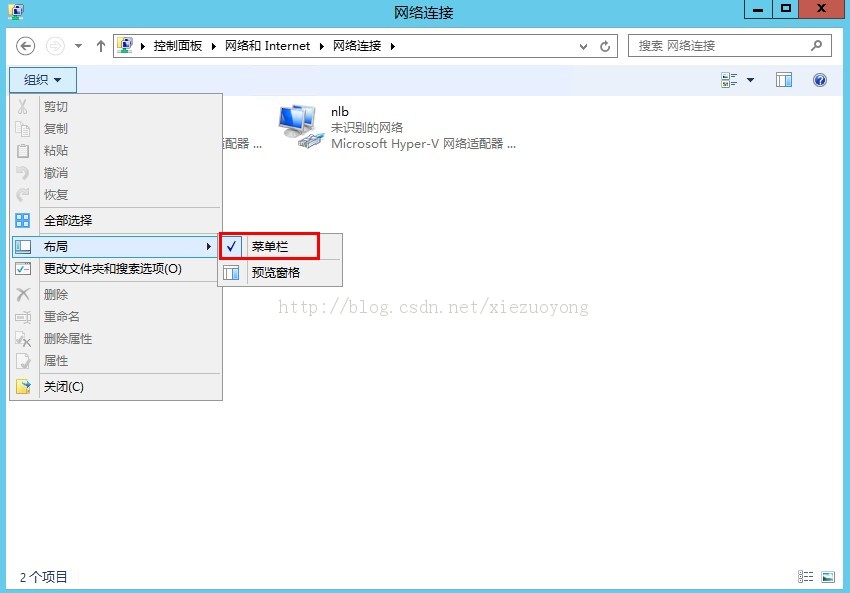Click the 全部选择 grid icon
Image resolution: width=850 pixels, height=593 pixels.
point(23,221)
